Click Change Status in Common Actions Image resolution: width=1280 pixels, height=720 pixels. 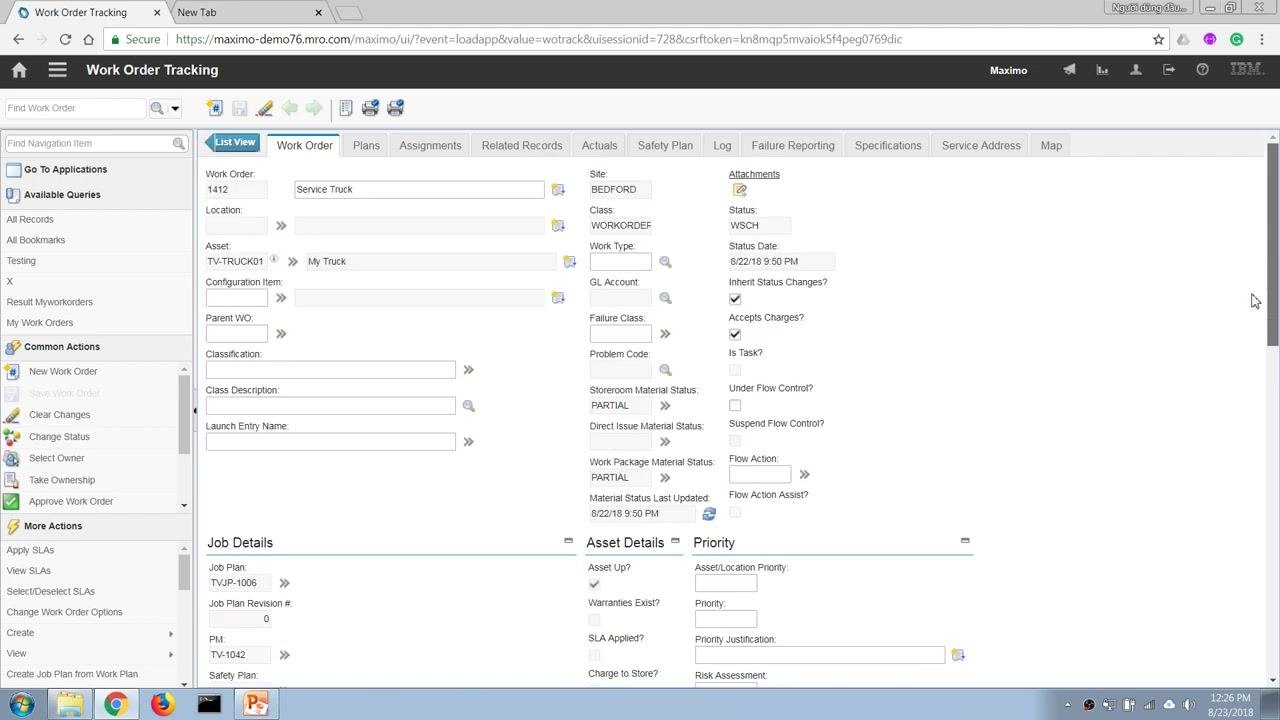(x=59, y=437)
